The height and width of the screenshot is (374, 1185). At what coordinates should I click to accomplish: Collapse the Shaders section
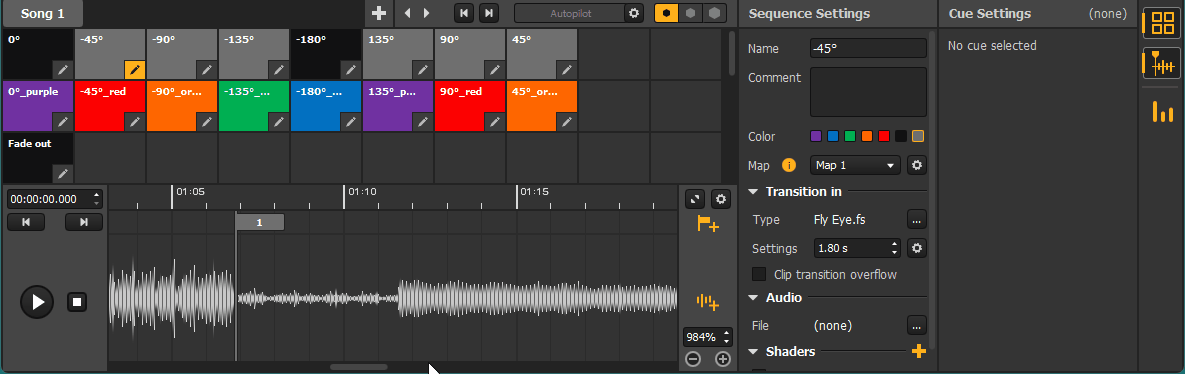point(753,351)
